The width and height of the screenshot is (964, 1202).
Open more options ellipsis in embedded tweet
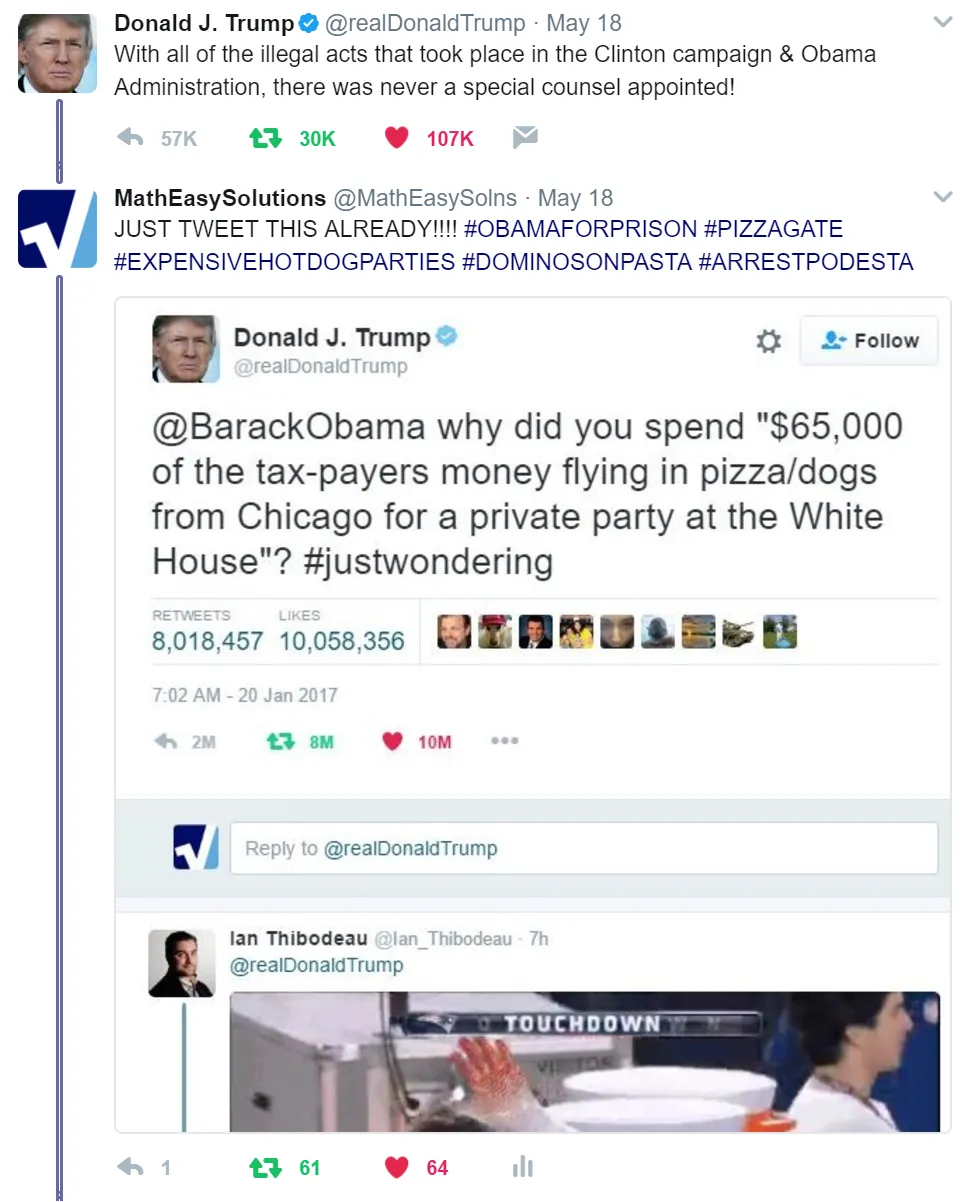(504, 741)
